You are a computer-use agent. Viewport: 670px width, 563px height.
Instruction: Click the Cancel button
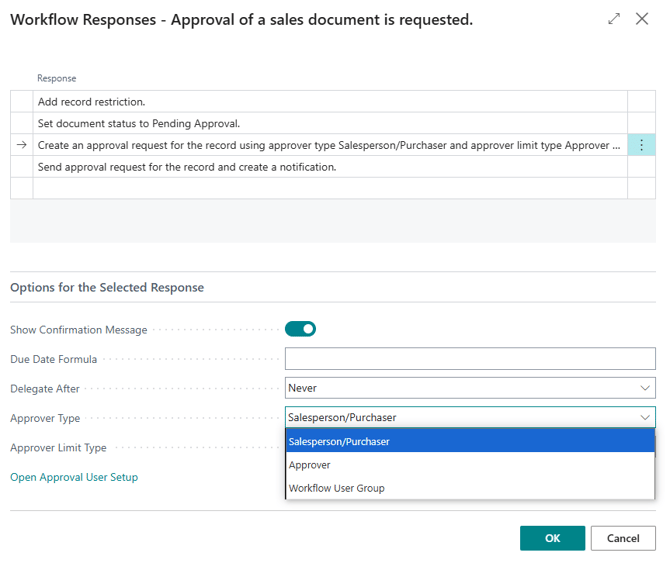pyautogui.click(x=623, y=538)
